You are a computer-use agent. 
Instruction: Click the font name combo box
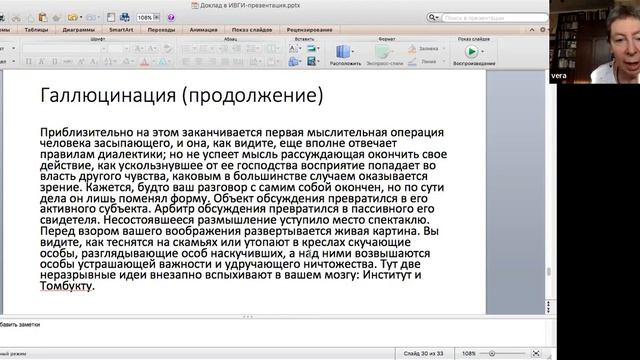(x=64, y=49)
